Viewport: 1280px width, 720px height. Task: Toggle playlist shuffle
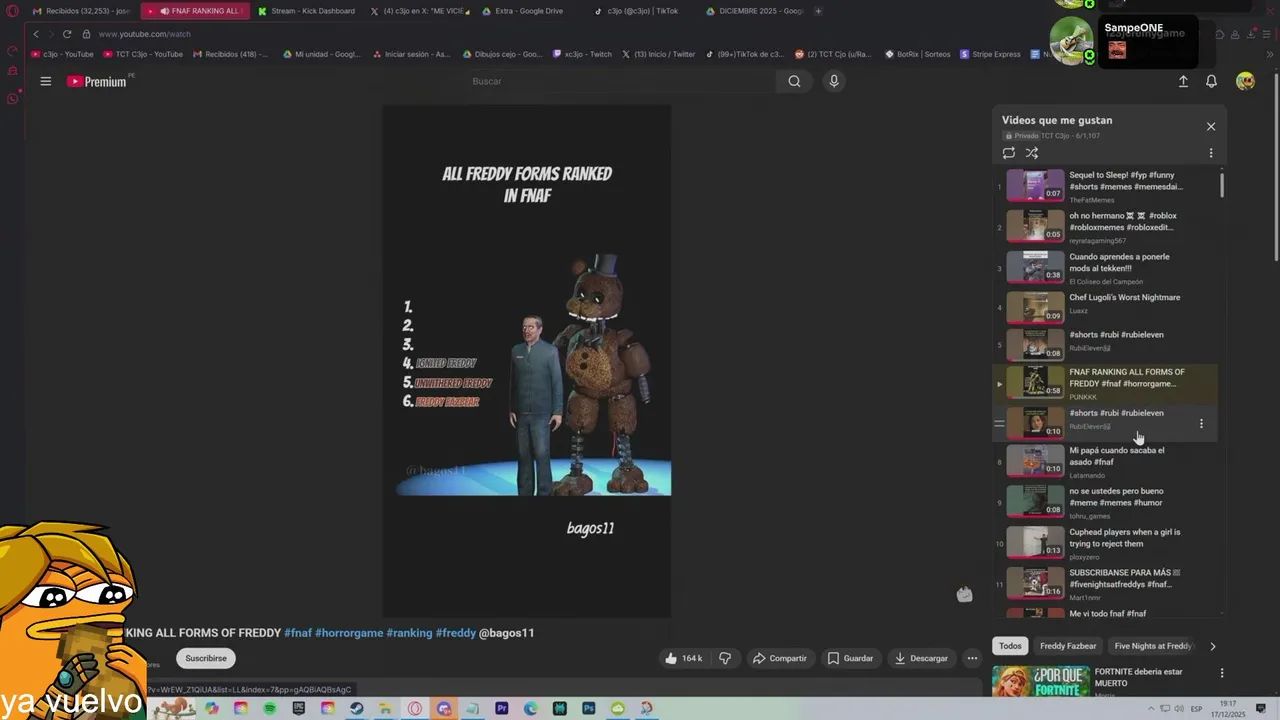click(1032, 153)
